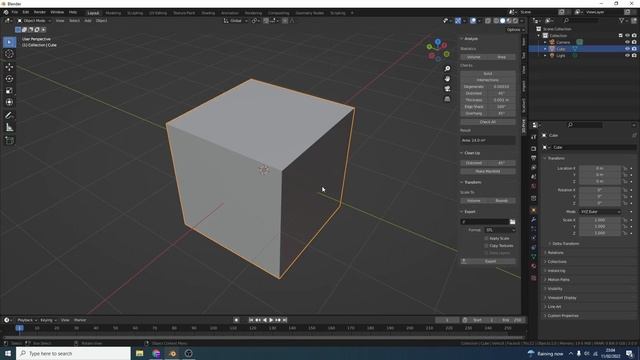Click the Export button

[488, 261]
